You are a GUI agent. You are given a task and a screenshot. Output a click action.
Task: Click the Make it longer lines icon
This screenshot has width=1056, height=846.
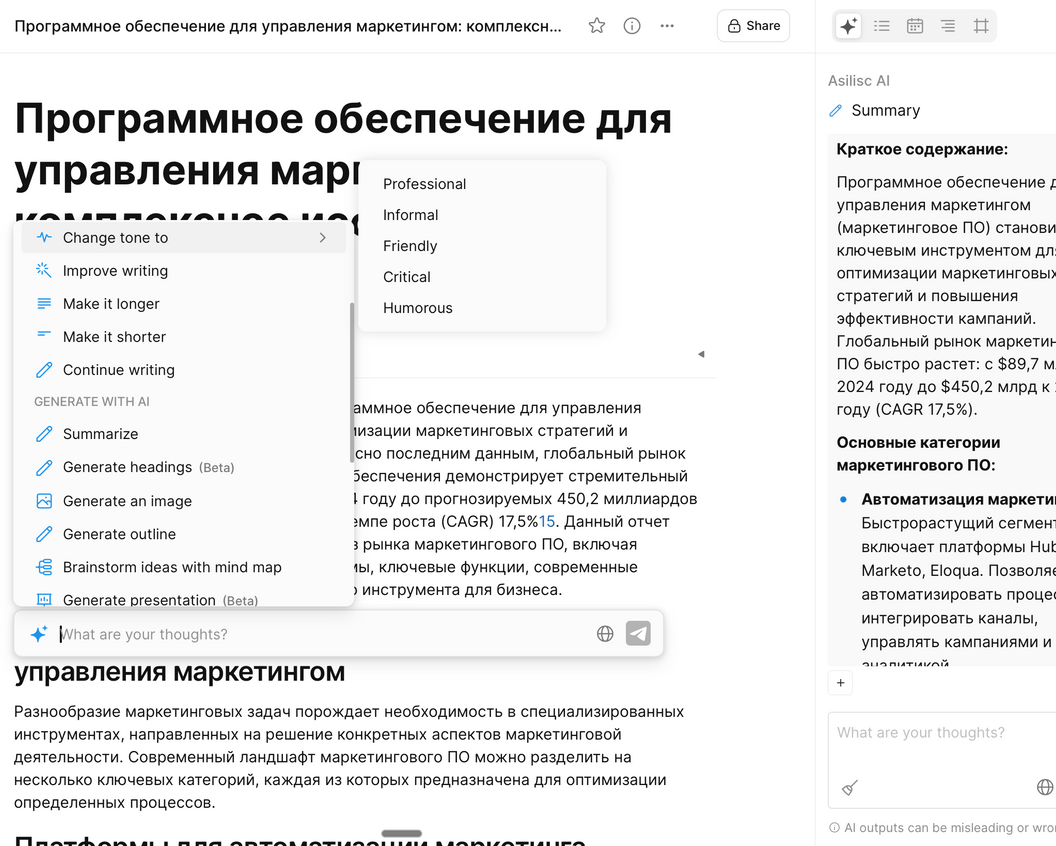(44, 304)
